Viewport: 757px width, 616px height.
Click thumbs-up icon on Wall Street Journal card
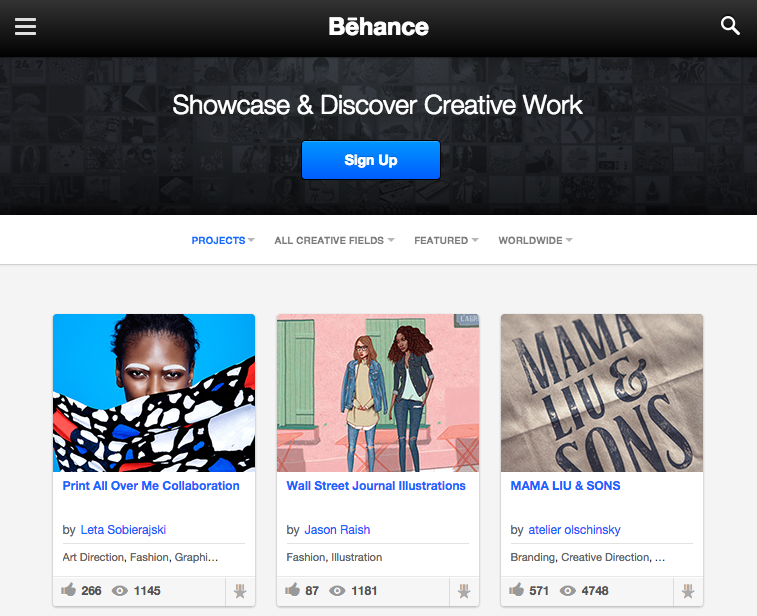(293, 589)
